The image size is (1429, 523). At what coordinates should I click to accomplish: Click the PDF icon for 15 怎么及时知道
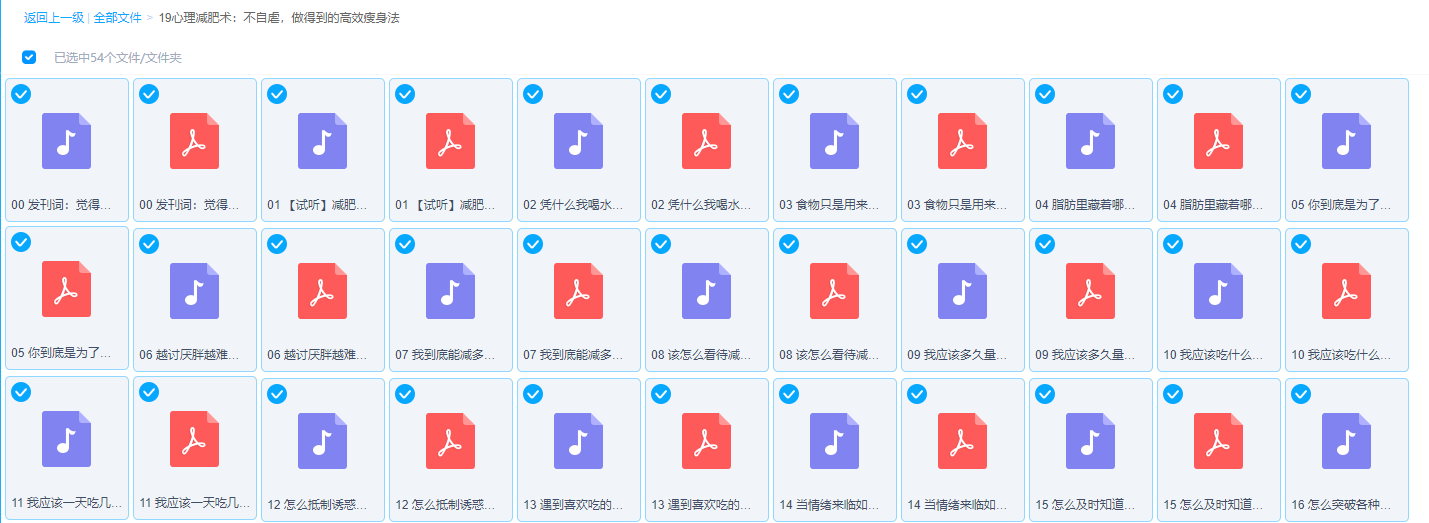[1218, 441]
